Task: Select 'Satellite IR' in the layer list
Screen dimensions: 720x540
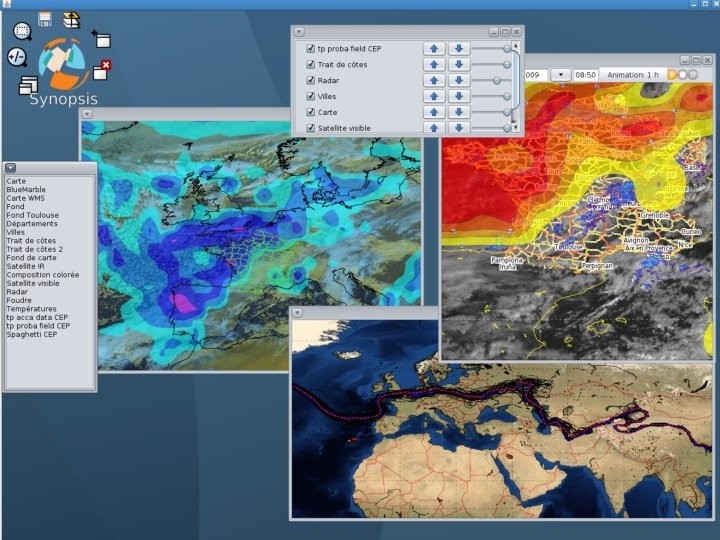Action: tap(26, 266)
